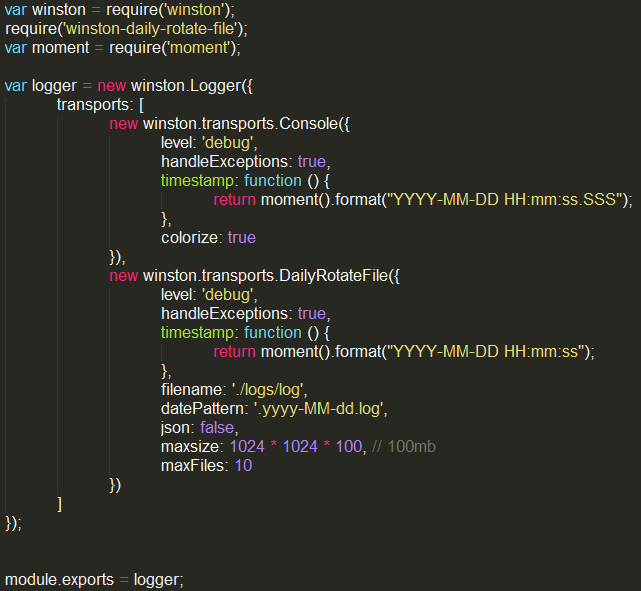Click the 'var logger' declaration
Viewport: 641px width, 591px height.
coord(41,86)
